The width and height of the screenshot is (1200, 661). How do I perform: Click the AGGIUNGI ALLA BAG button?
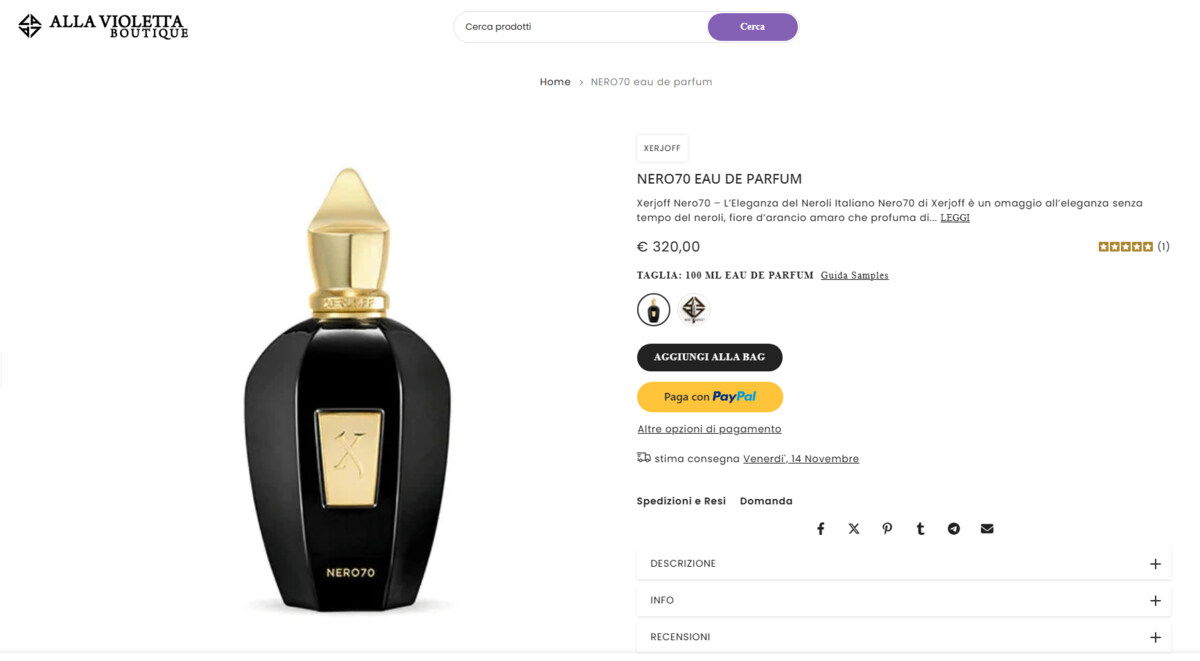(709, 357)
